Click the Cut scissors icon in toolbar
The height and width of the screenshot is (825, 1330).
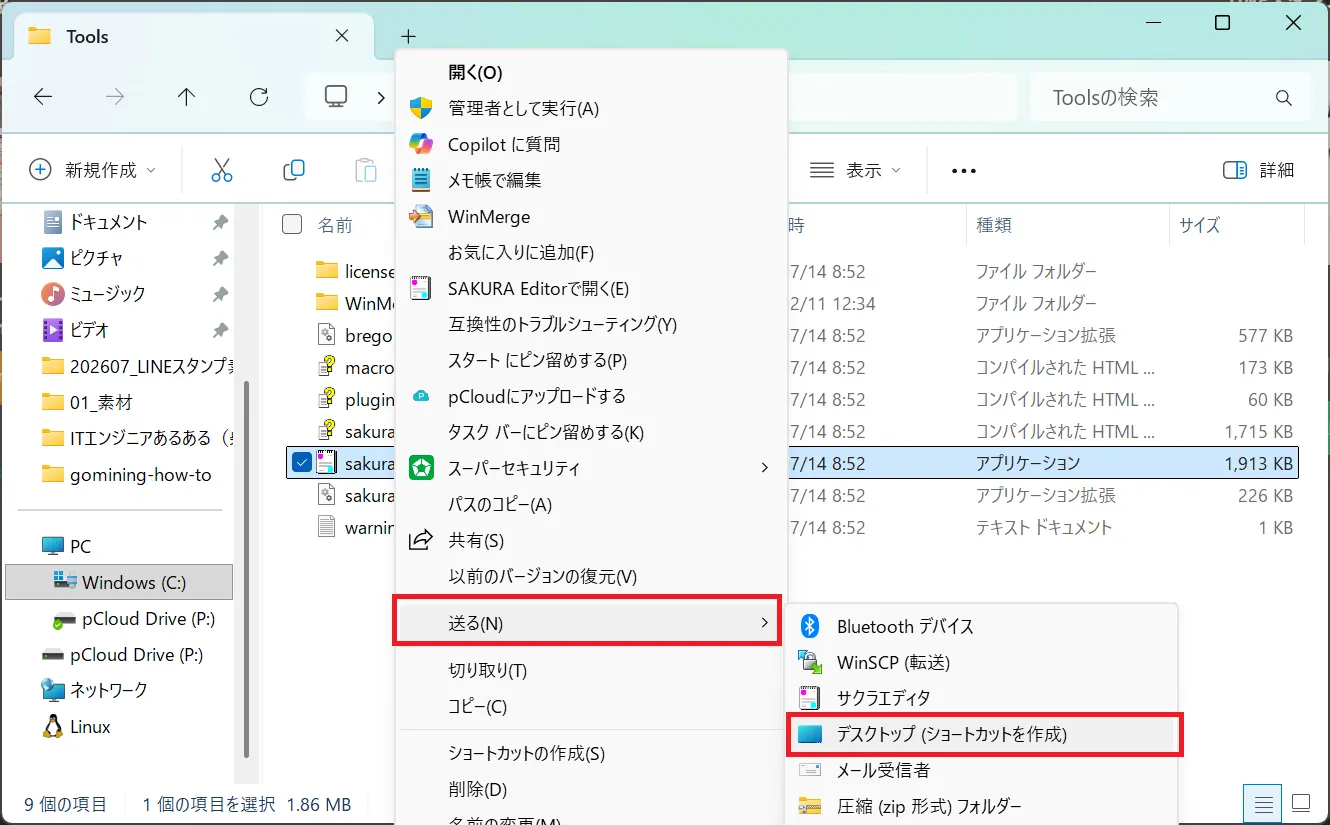[x=222, y=170]
